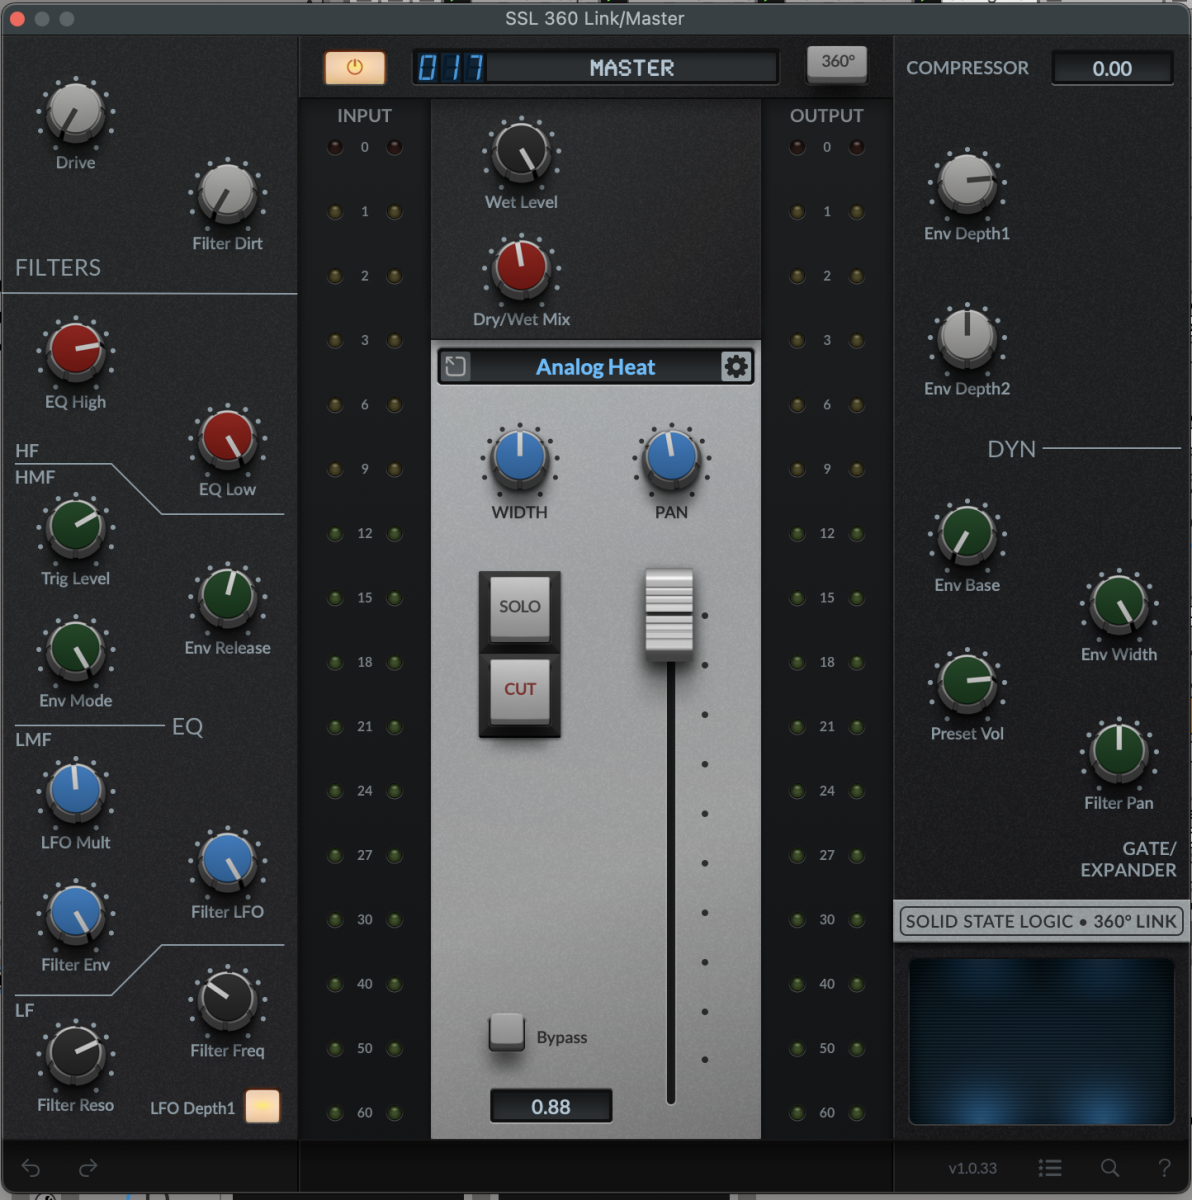The width and height of the screenshot is (1192, 1200).
Task: Open the help question mark icon
Action: pyautogui.click(x=1164, y=1168)
